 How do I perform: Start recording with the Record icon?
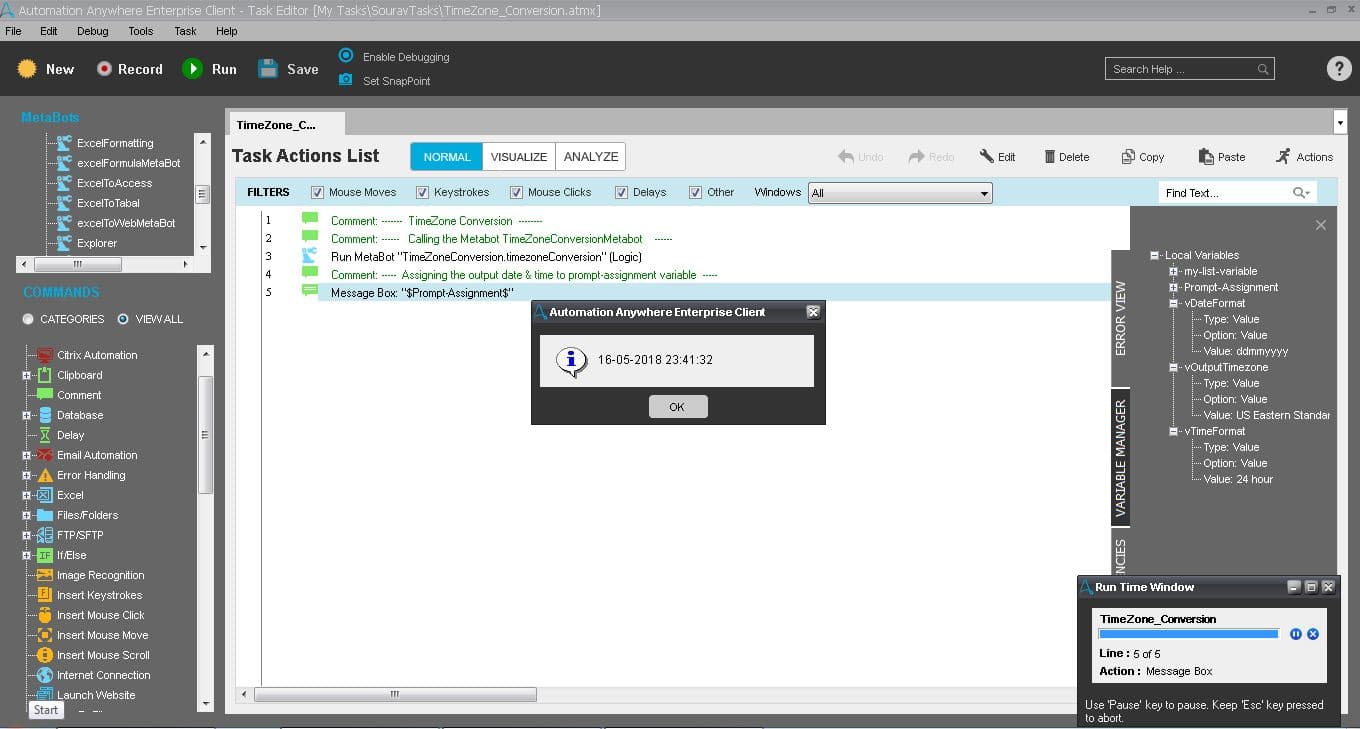(x=104, y=69)
